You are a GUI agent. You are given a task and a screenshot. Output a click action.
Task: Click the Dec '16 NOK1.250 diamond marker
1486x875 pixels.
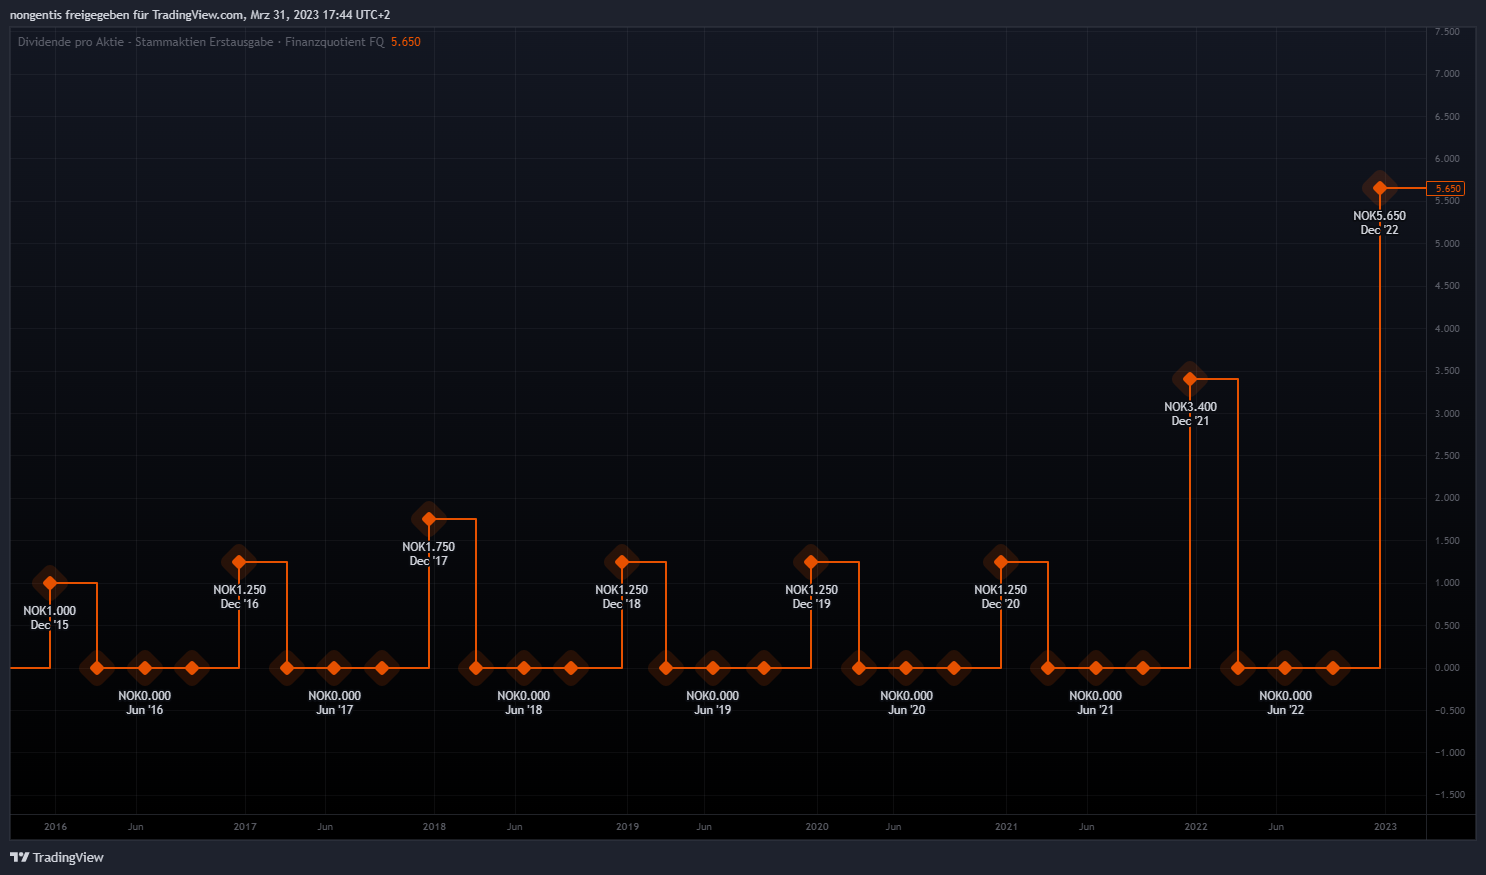239,562
